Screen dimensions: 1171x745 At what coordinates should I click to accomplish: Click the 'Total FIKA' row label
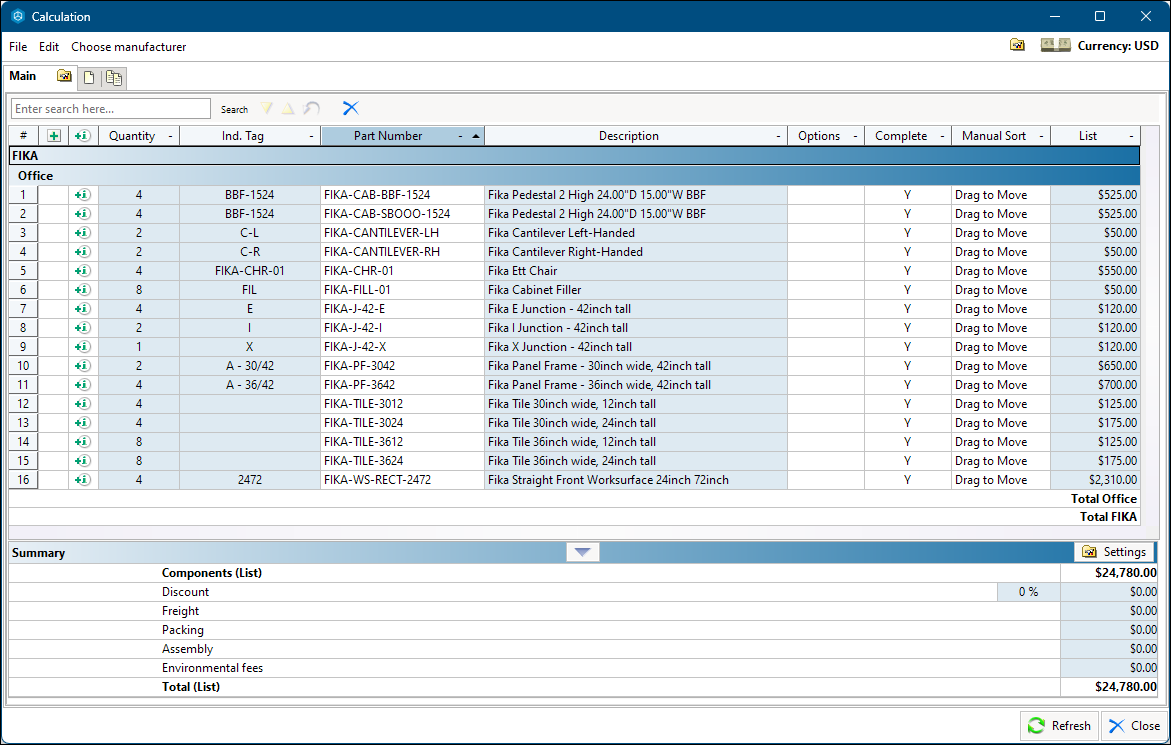[1108, 517]
